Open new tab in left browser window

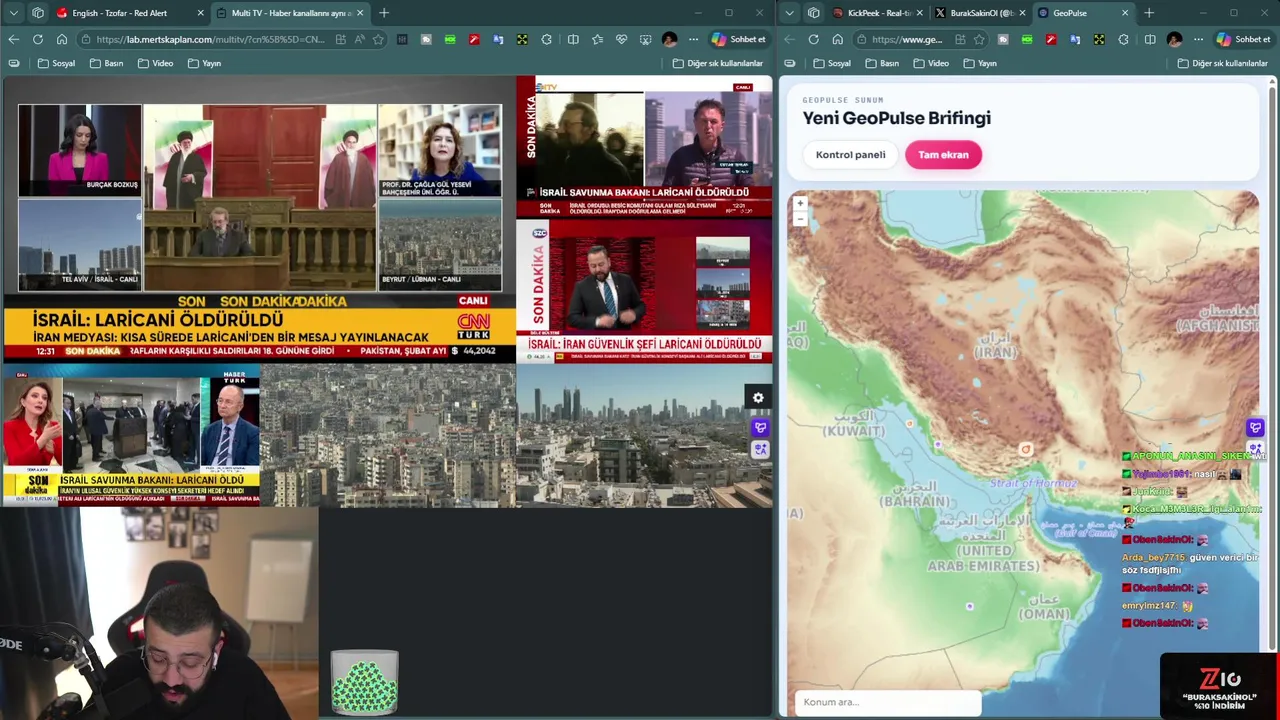[x=384, y=13]
